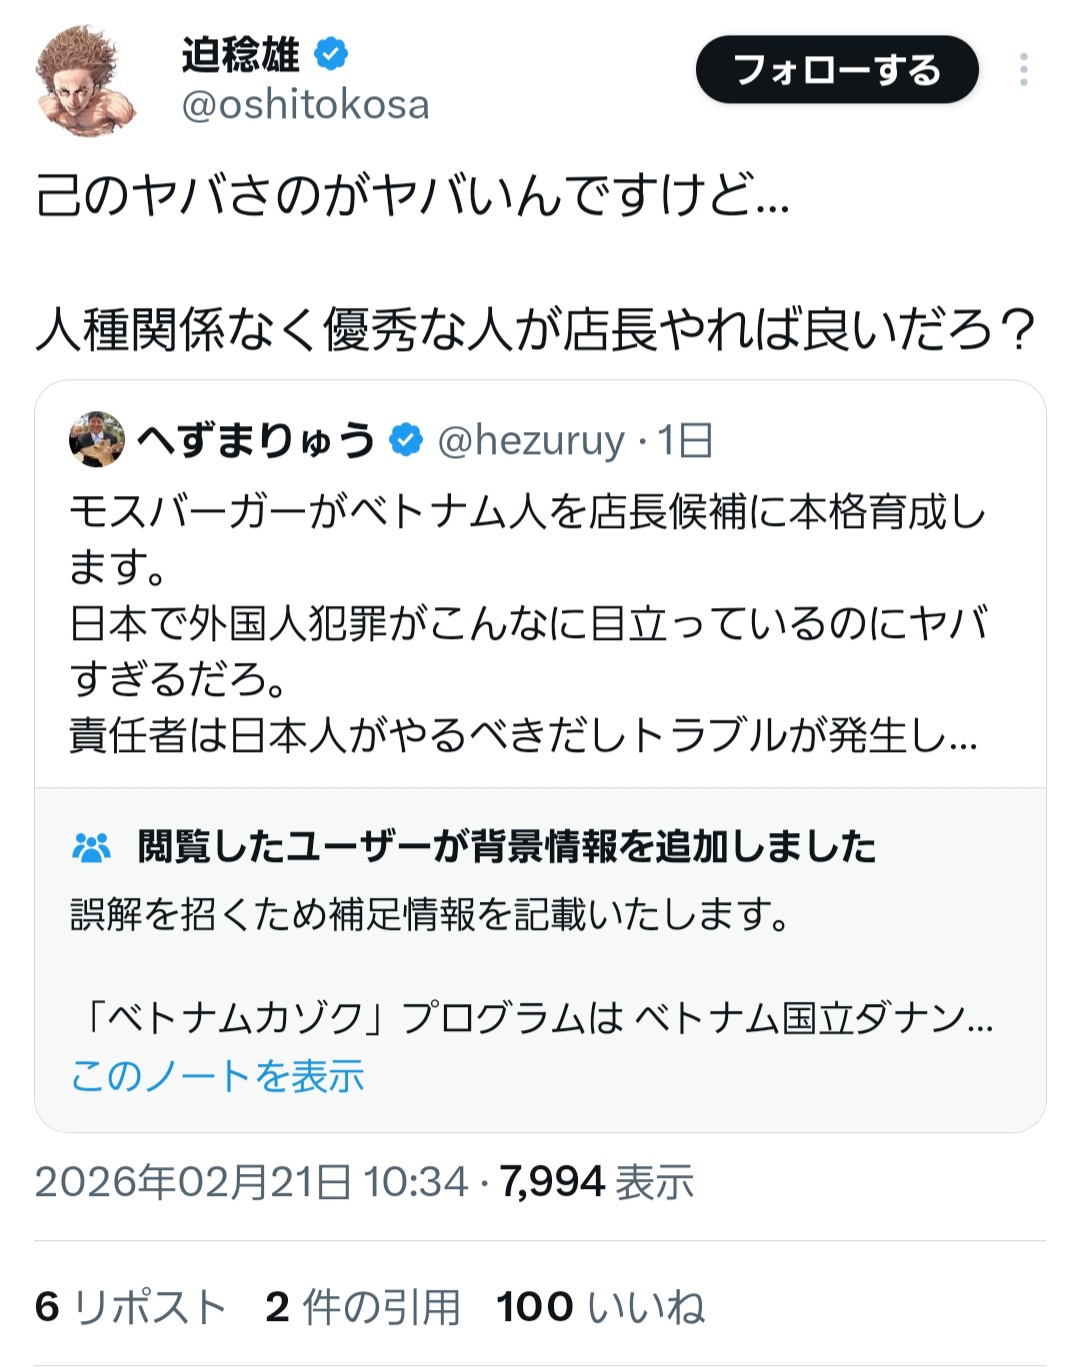
Task: Open 迫稔雄's profile avatar
Action: [x=86, y=80]
